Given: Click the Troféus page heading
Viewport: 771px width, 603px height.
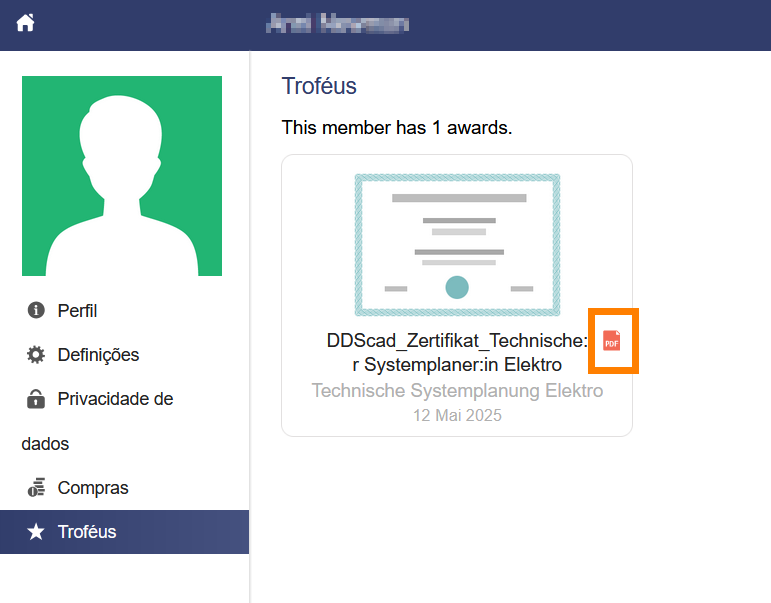Looking at the screenshot, I should point(319,86).
